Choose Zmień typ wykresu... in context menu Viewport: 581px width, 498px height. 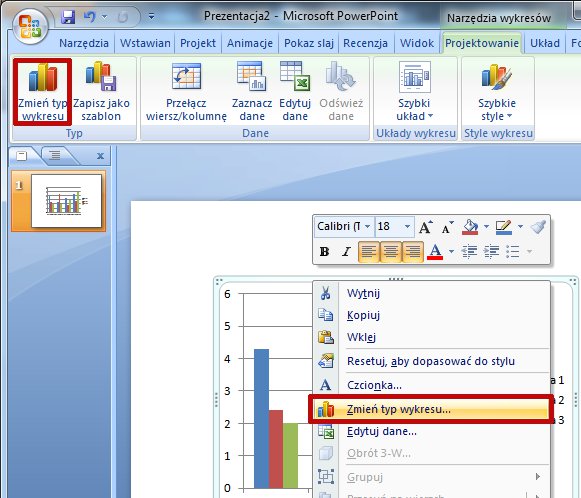[x=431, y=409]
